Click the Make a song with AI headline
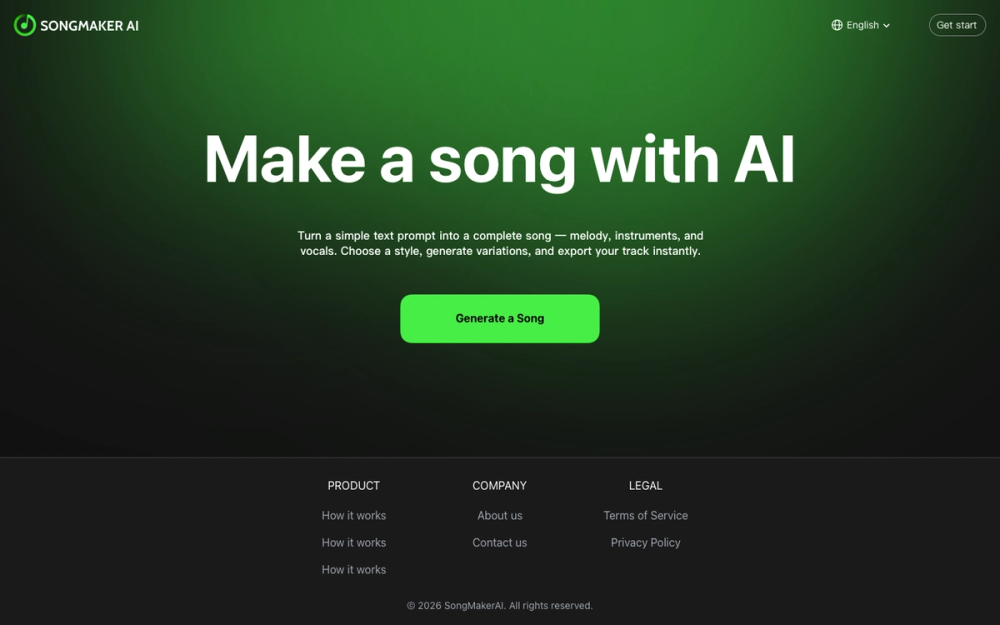The width and height of the screenshot is (1000, 625). pos(499,159)
